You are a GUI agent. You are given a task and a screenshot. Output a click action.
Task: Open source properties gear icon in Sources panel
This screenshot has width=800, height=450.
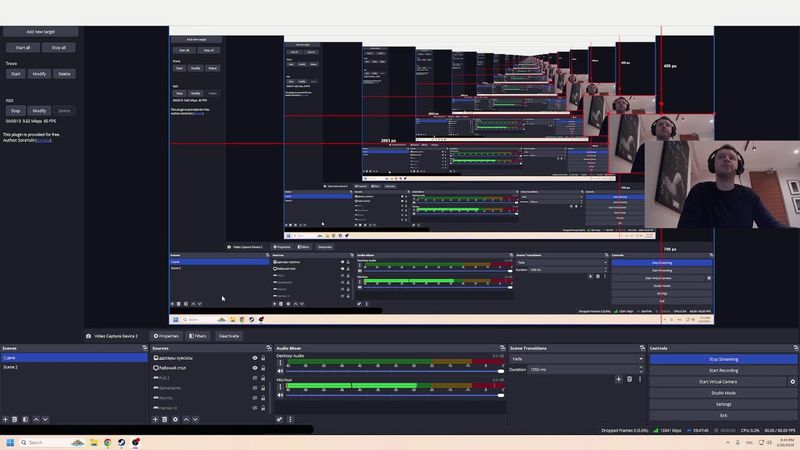[x=175, y=419]
